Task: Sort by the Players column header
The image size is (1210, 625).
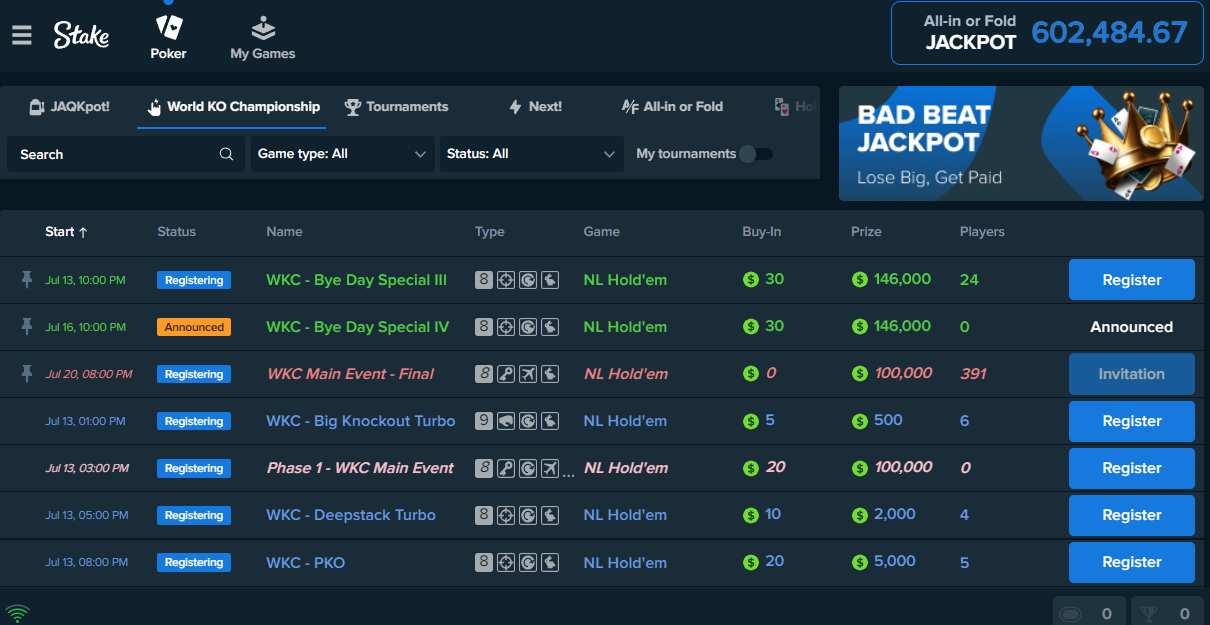Action: pyautogui.click(x=982, y=231)
